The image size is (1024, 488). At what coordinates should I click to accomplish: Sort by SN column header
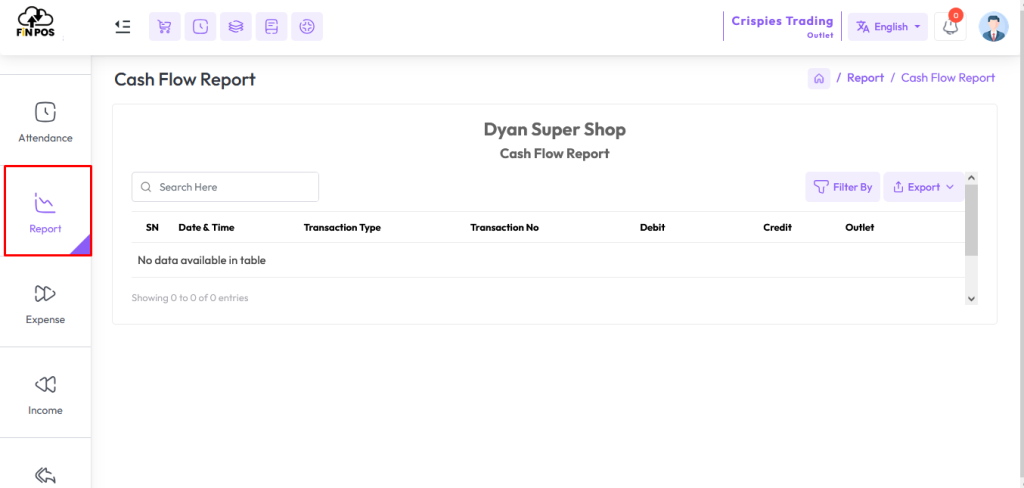[x=152, y=227]
